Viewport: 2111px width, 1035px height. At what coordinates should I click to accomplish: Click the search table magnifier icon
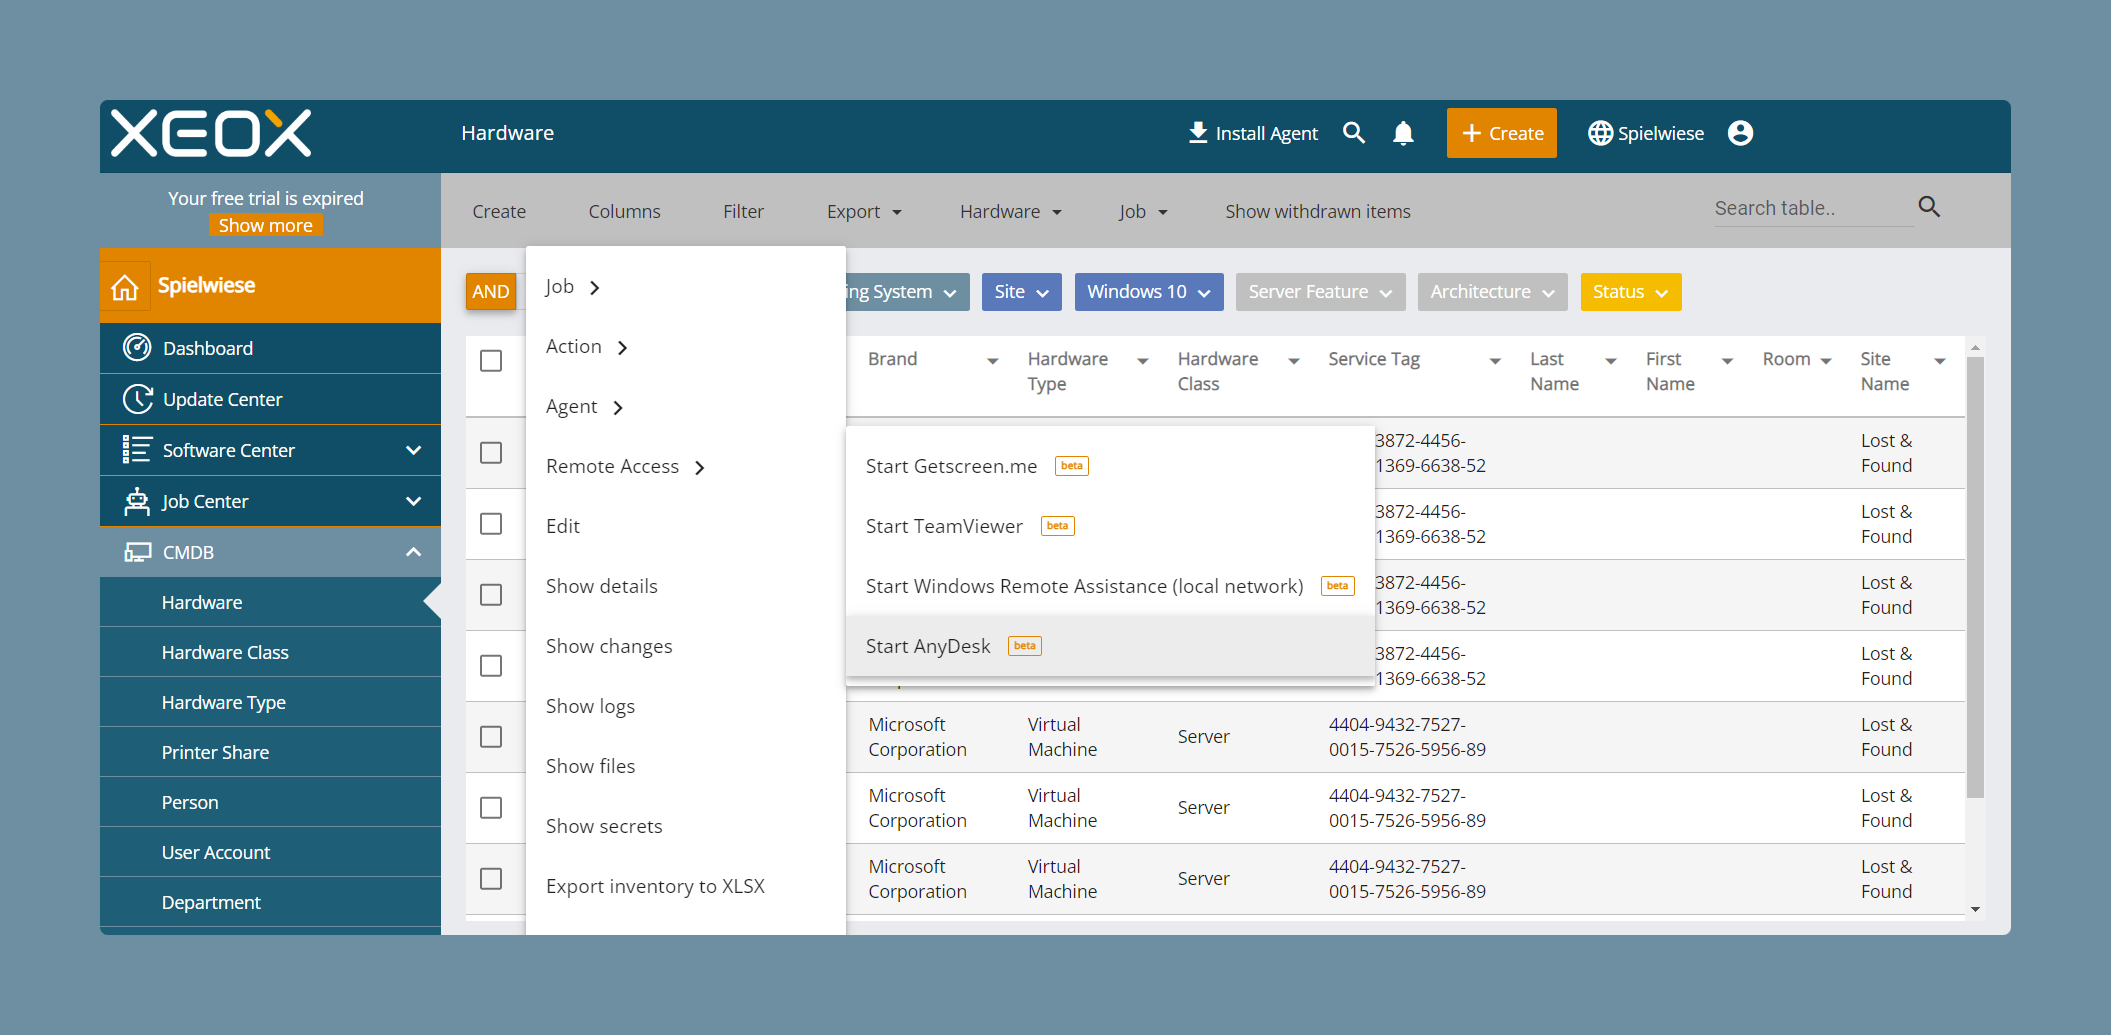point(1929,207)
